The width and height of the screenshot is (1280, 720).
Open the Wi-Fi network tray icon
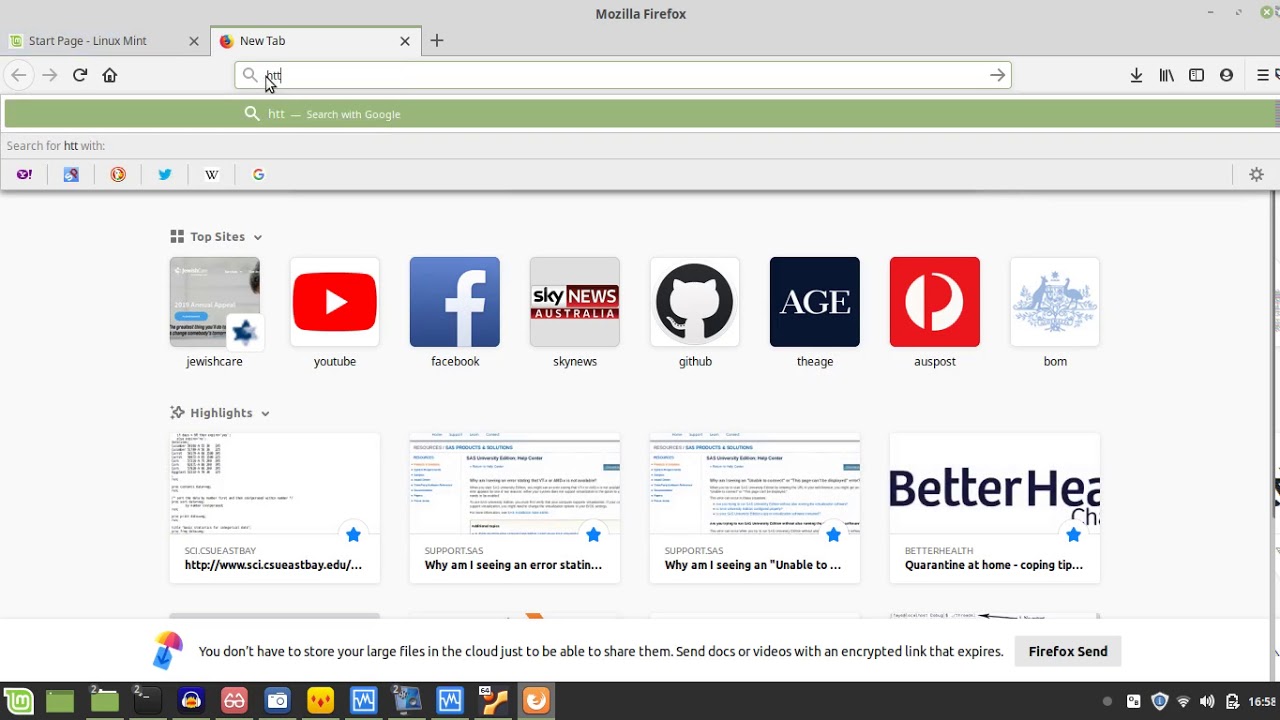pos(1183,701)
